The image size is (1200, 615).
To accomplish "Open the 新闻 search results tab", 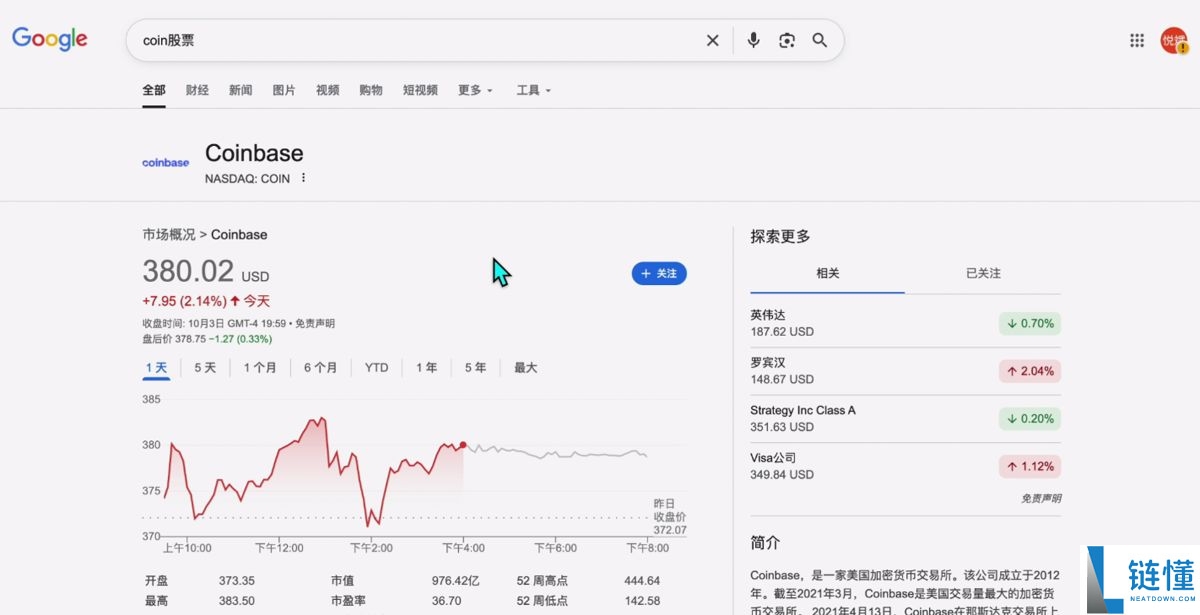I will pyautogui.click(x=240, y=90).
